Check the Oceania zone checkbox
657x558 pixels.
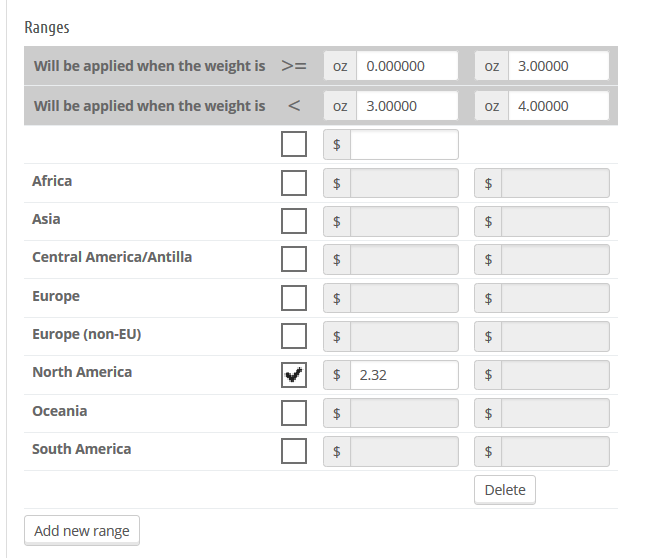coord(294,413)
